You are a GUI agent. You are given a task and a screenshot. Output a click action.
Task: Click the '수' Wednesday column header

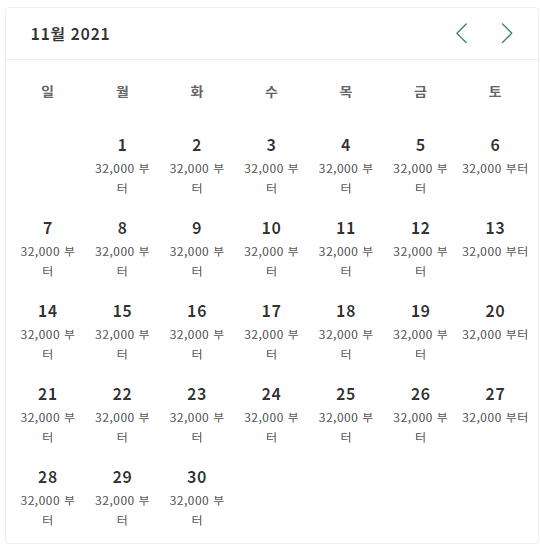pyautogui.click(x=271, y=92)
